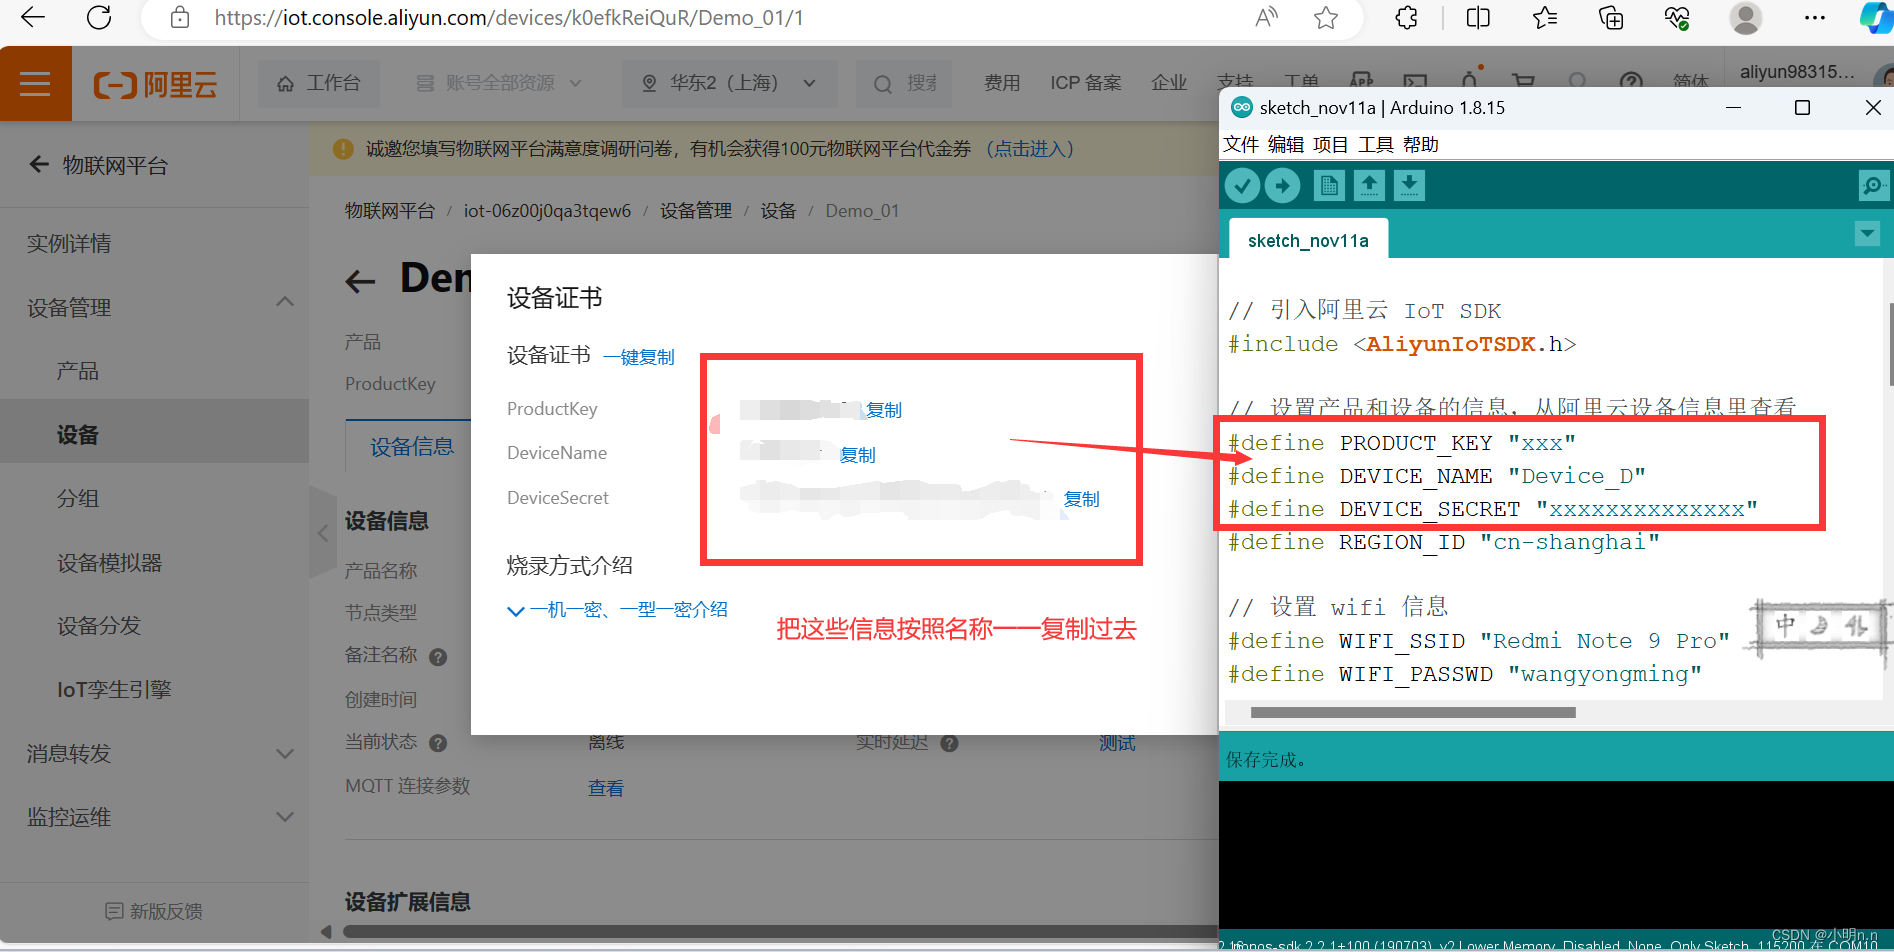Open the Arduino 编辑 menu
The image size is (1894, 952).
point(1285,145)
